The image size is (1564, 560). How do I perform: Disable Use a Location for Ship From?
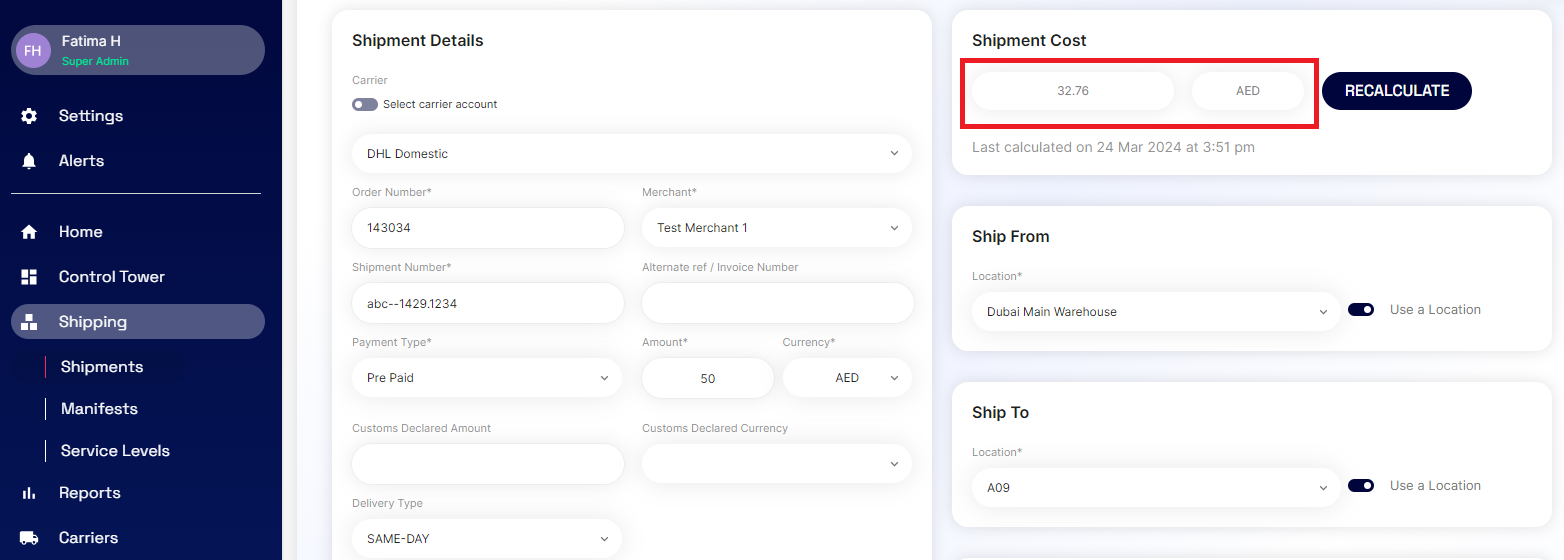coord(1360,310)
